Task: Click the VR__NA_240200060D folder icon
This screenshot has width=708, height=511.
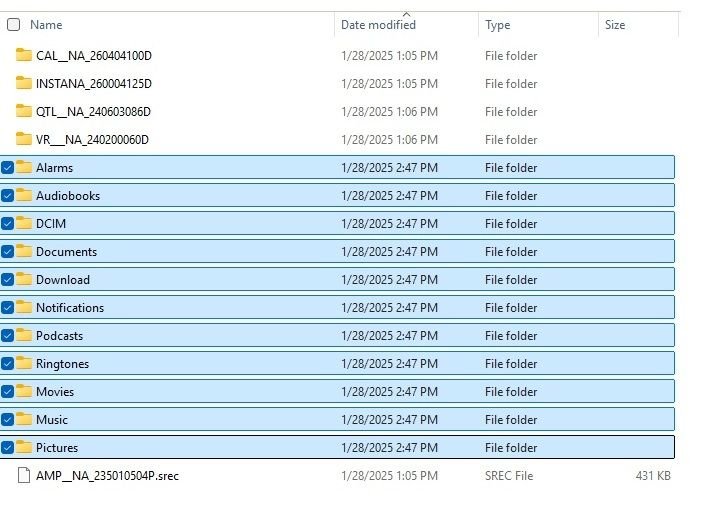Action: 24,140
